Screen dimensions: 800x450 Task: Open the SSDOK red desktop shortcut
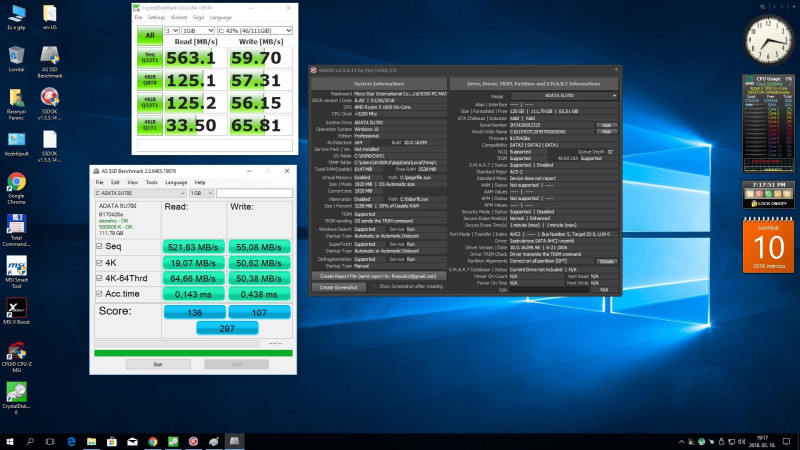tap(49, 104)
